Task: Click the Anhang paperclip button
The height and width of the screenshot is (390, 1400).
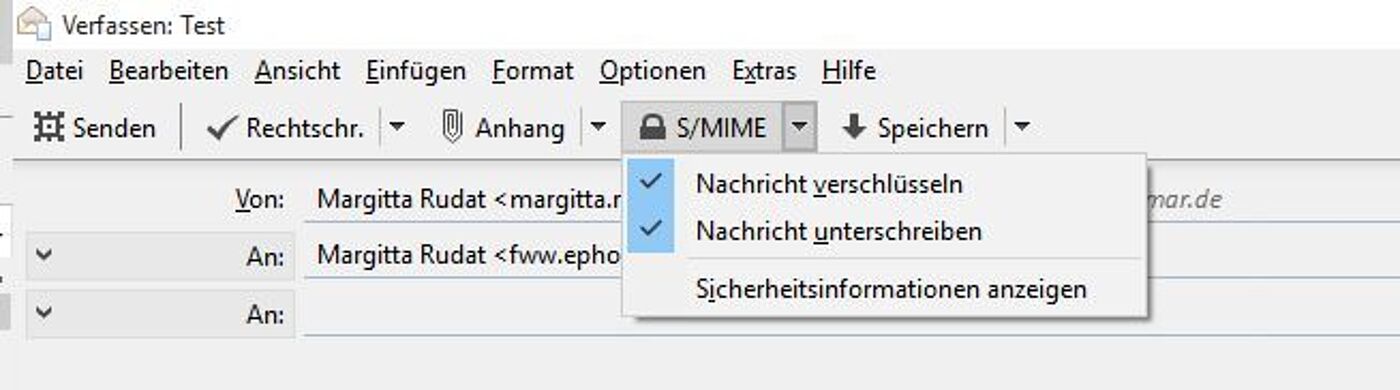Action: pyautogui.click(x=503, y=128)
